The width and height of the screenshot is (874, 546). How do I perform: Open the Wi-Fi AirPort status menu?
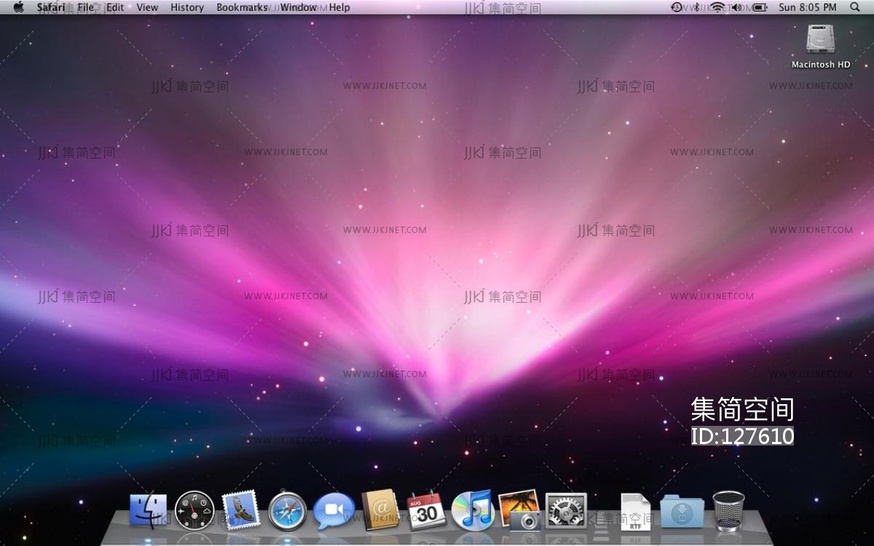point(717,7)
